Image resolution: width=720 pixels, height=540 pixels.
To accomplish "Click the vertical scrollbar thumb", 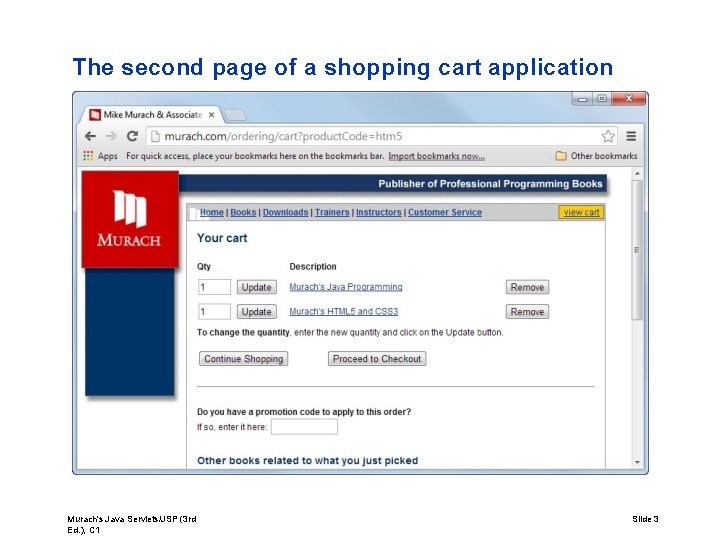I will 637,250.
